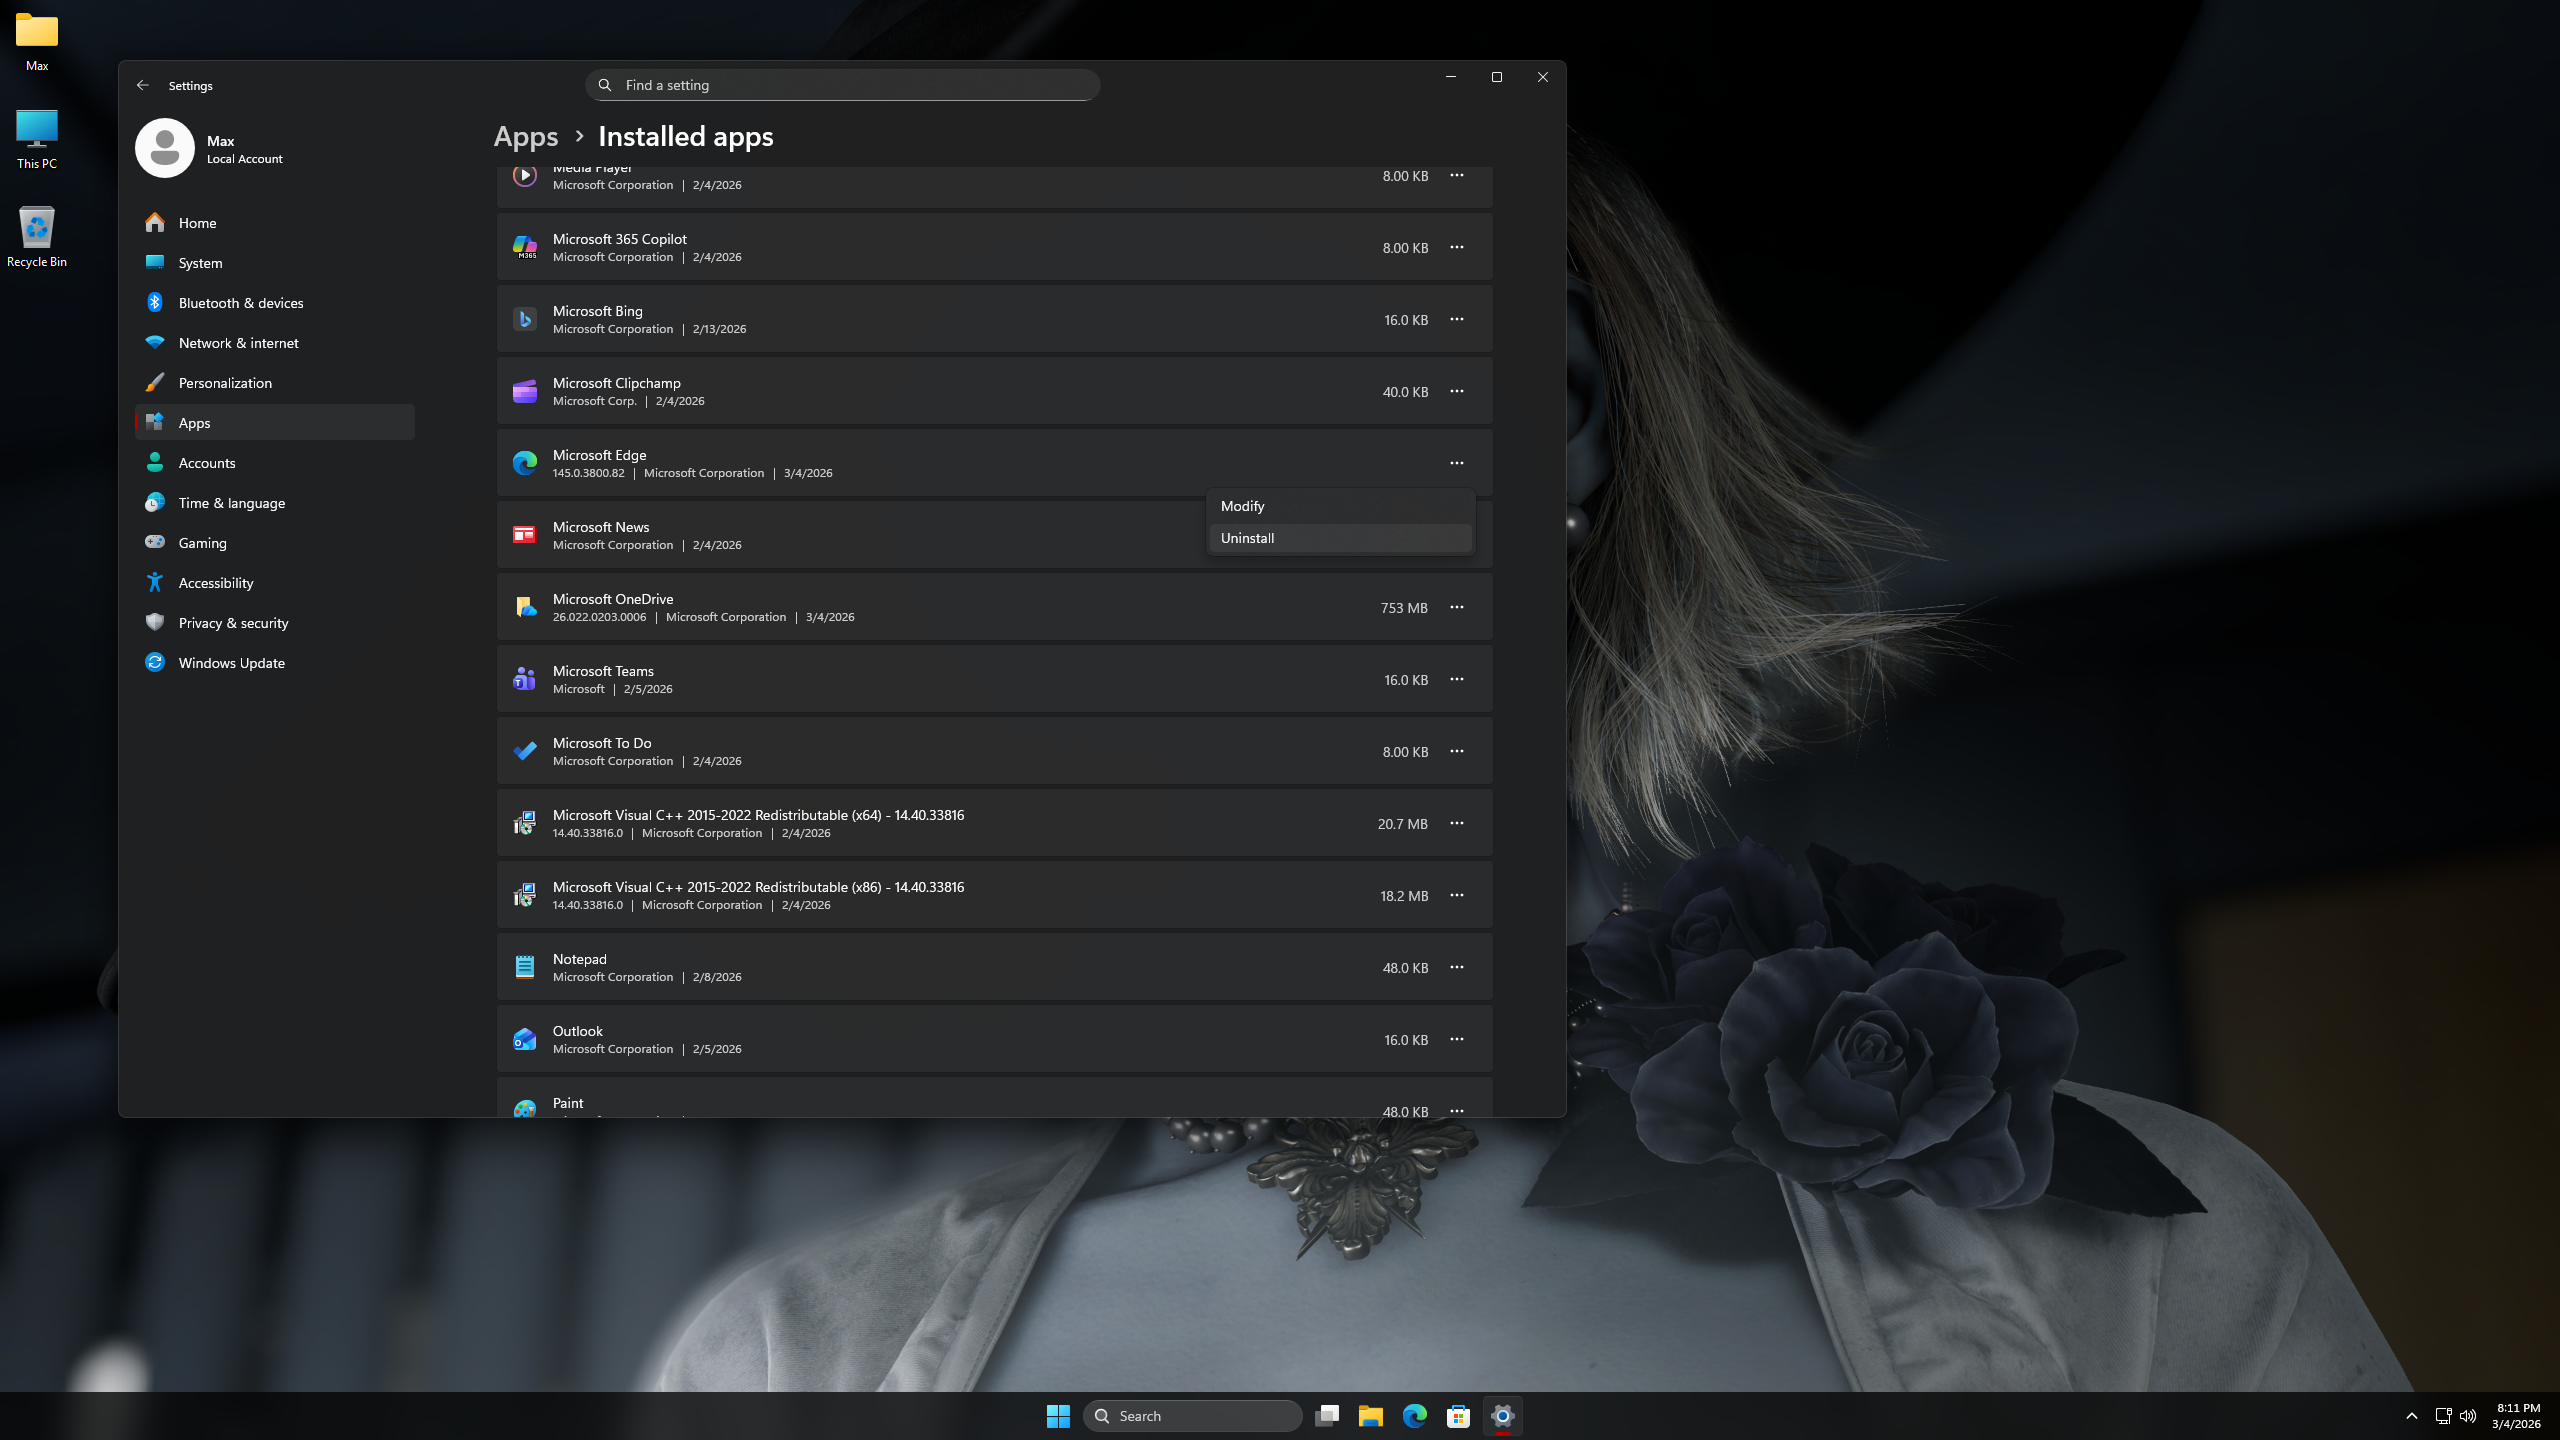Open more options for Microsoft Bing

1457,319
